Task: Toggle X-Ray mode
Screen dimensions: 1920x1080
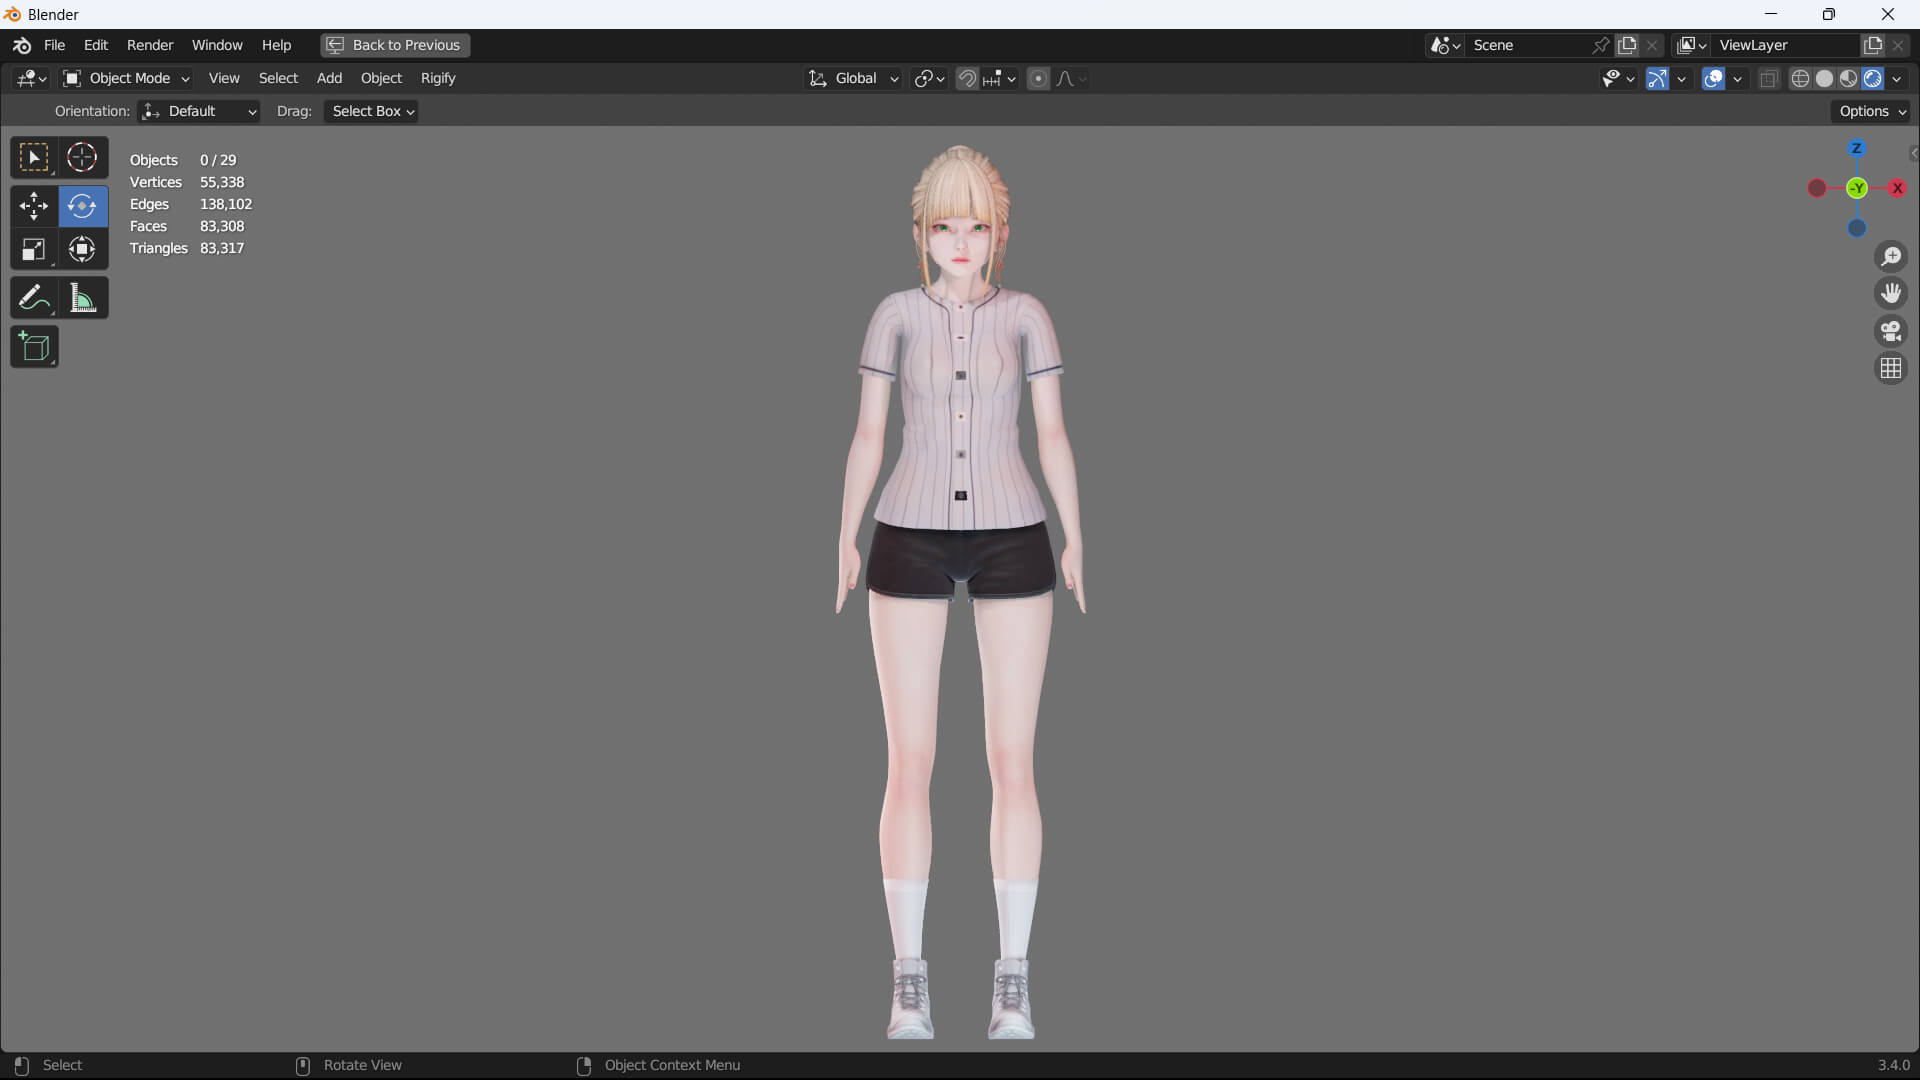Action: point(1768,79)
